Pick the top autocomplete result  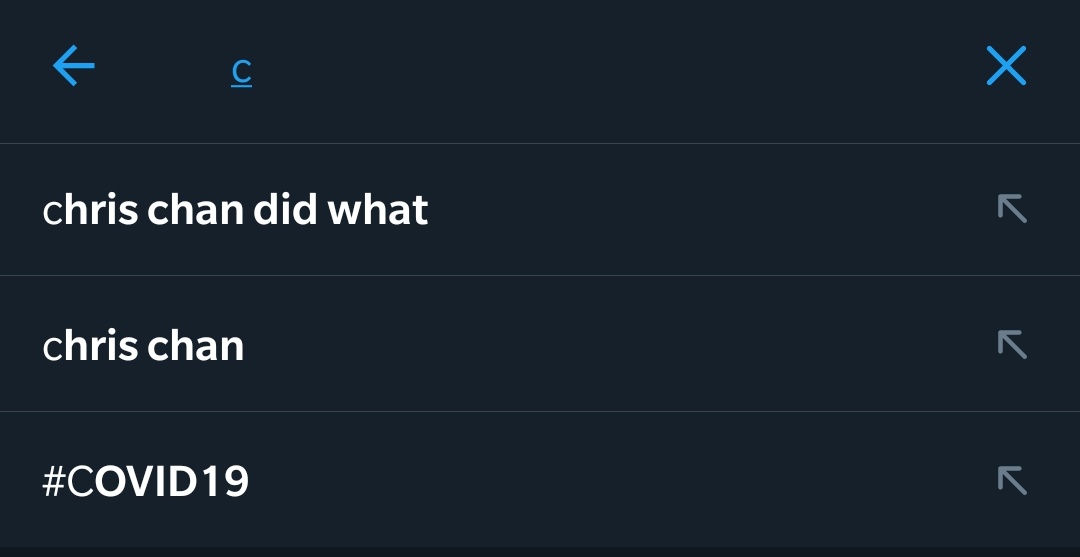click(x=540, y=209)
